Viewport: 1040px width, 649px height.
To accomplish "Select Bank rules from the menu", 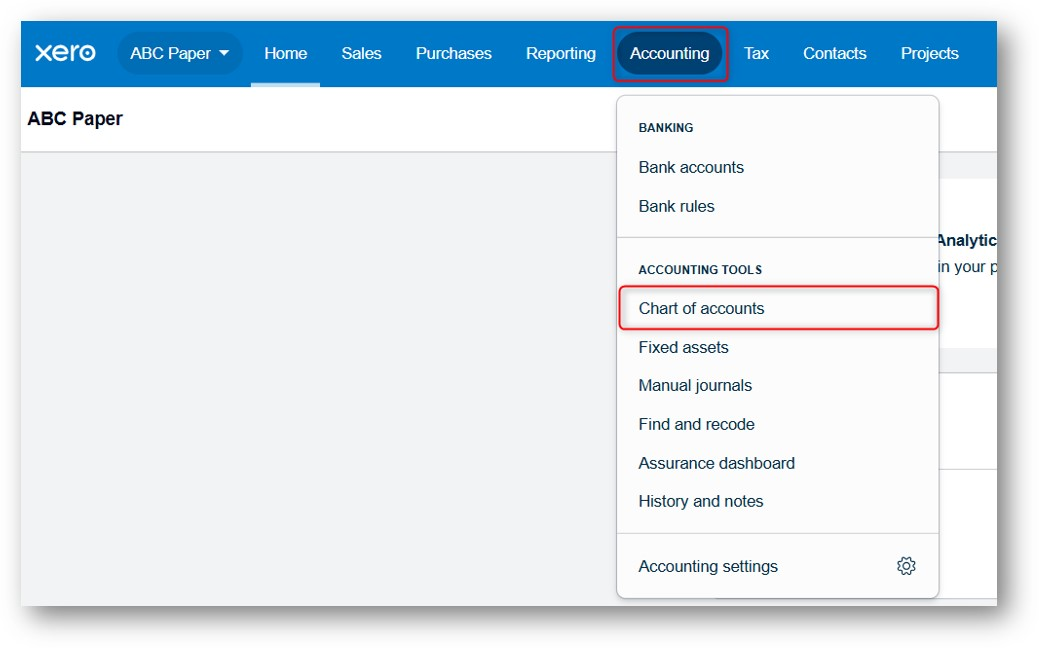I will [x=777, y=206].
